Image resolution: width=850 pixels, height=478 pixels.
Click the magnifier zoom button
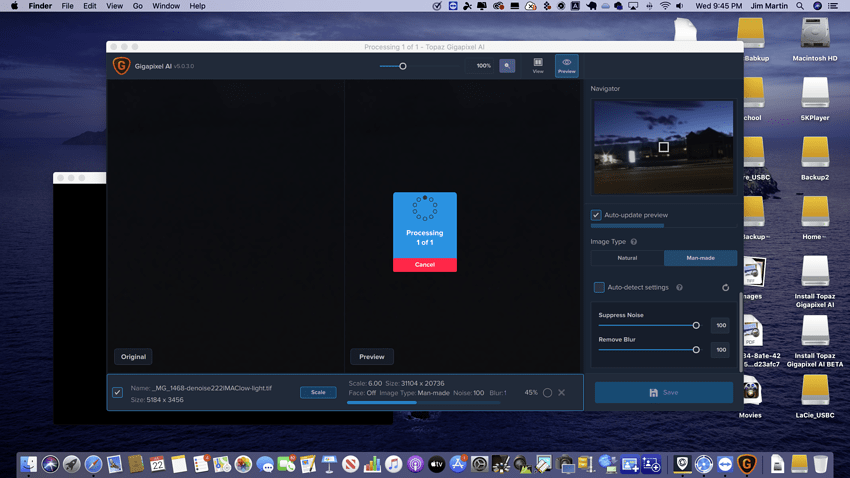[507, 66]
